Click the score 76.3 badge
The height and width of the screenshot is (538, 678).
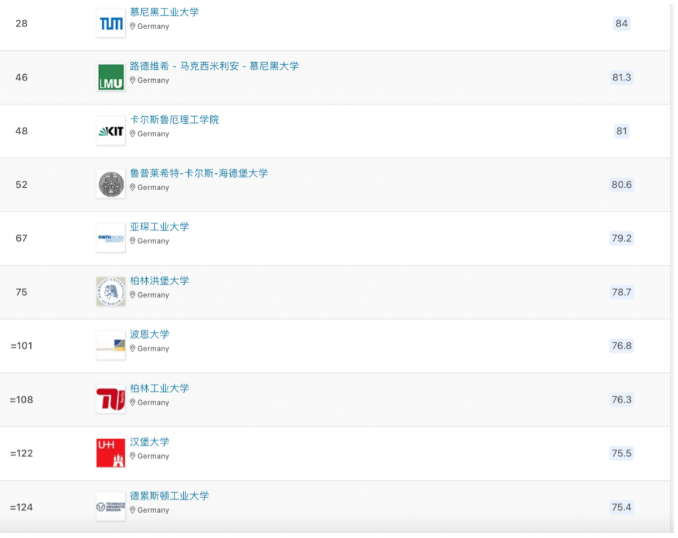[621, 400]
